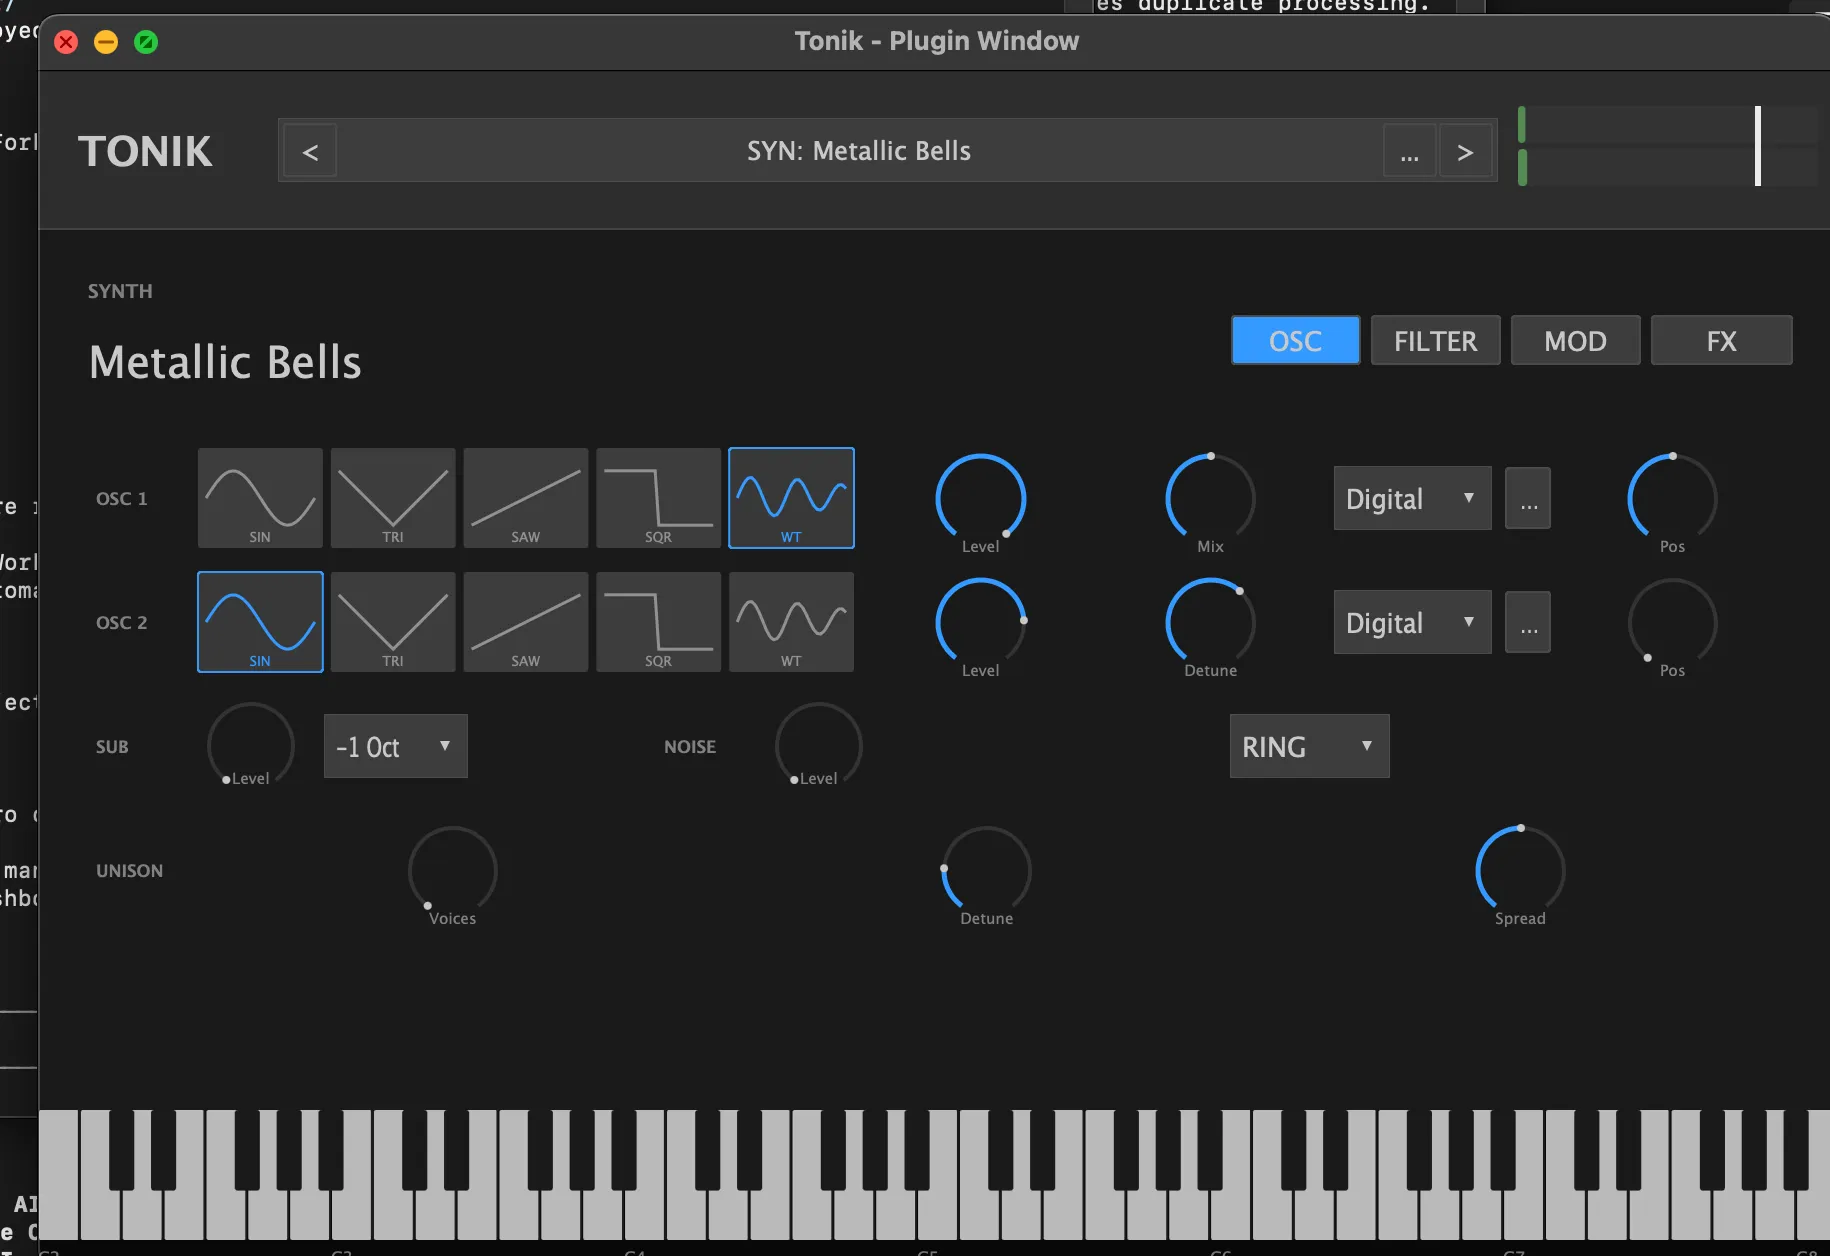Click the SYN: Metallic Bells preset name
Screen dimensions: 1830x1256
pyautogui.click(x=859, y=151)
